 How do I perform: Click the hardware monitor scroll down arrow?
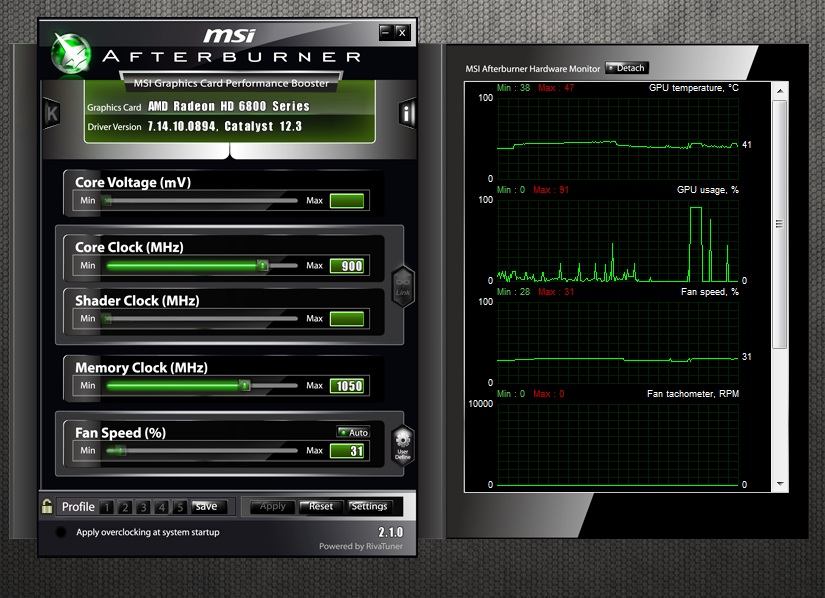pos(780,483)
